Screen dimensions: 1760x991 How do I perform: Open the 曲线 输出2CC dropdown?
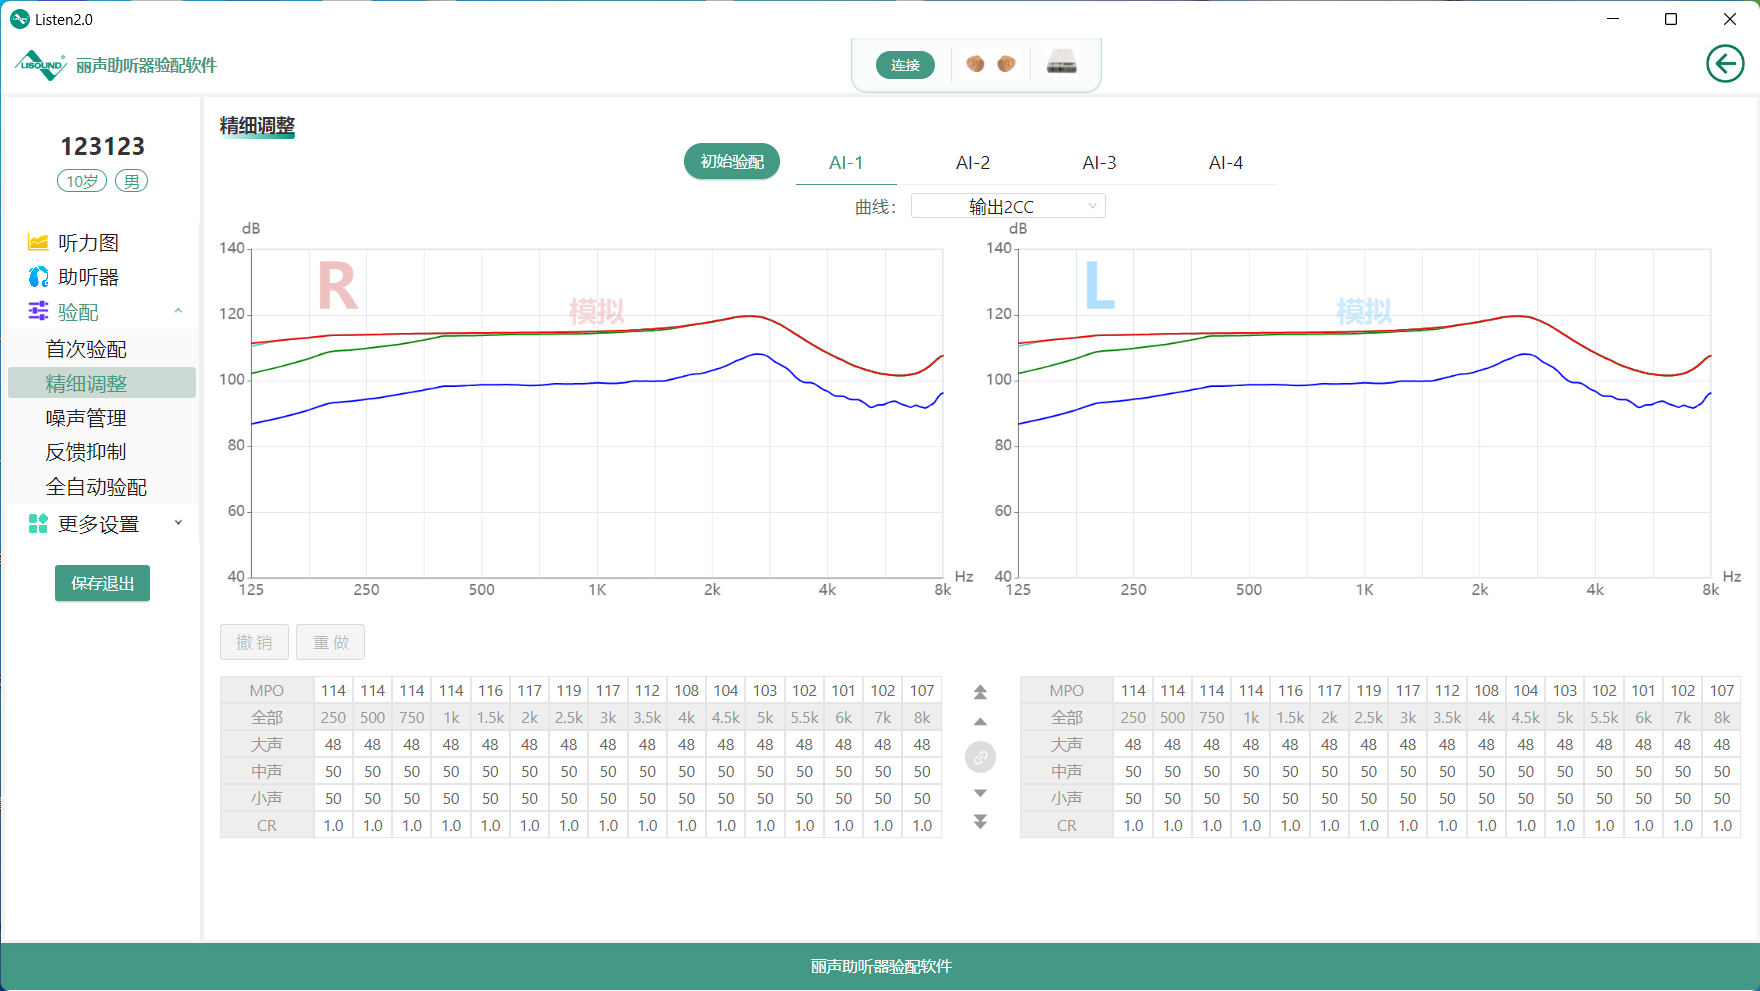click(1008, 206)
